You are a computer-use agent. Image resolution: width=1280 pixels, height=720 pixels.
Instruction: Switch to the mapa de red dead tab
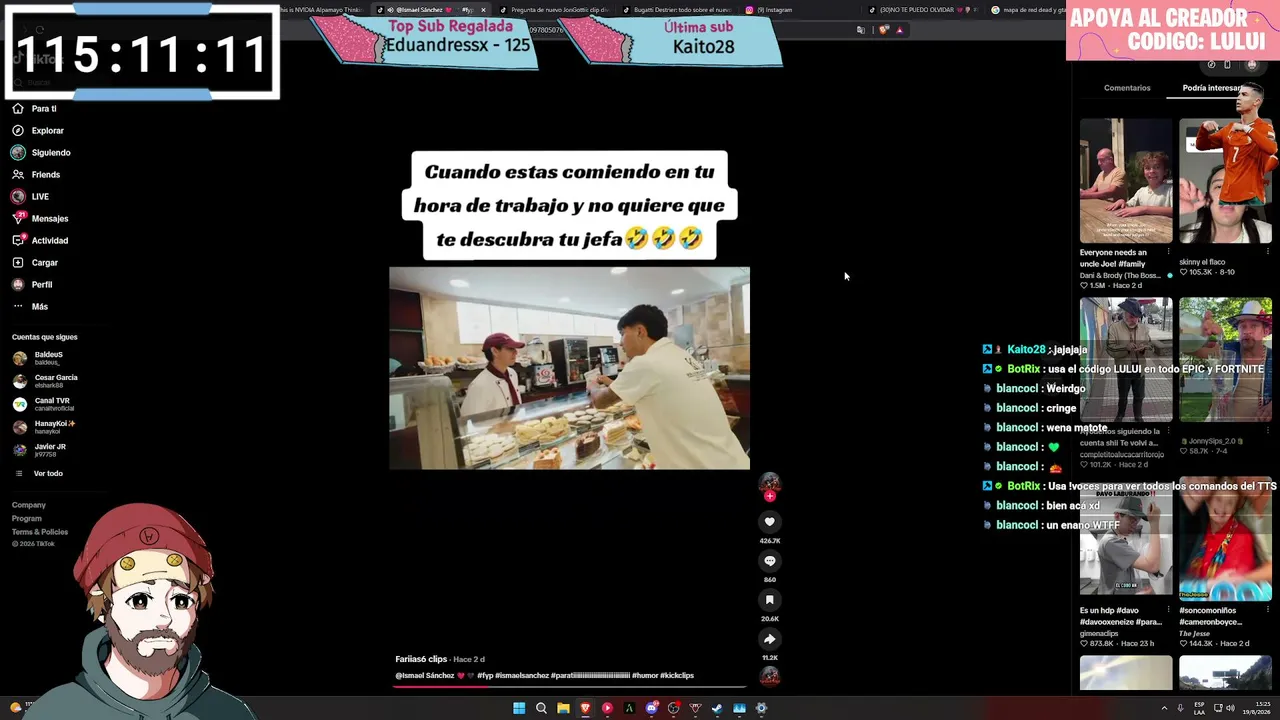click(x=1027, y=10)
